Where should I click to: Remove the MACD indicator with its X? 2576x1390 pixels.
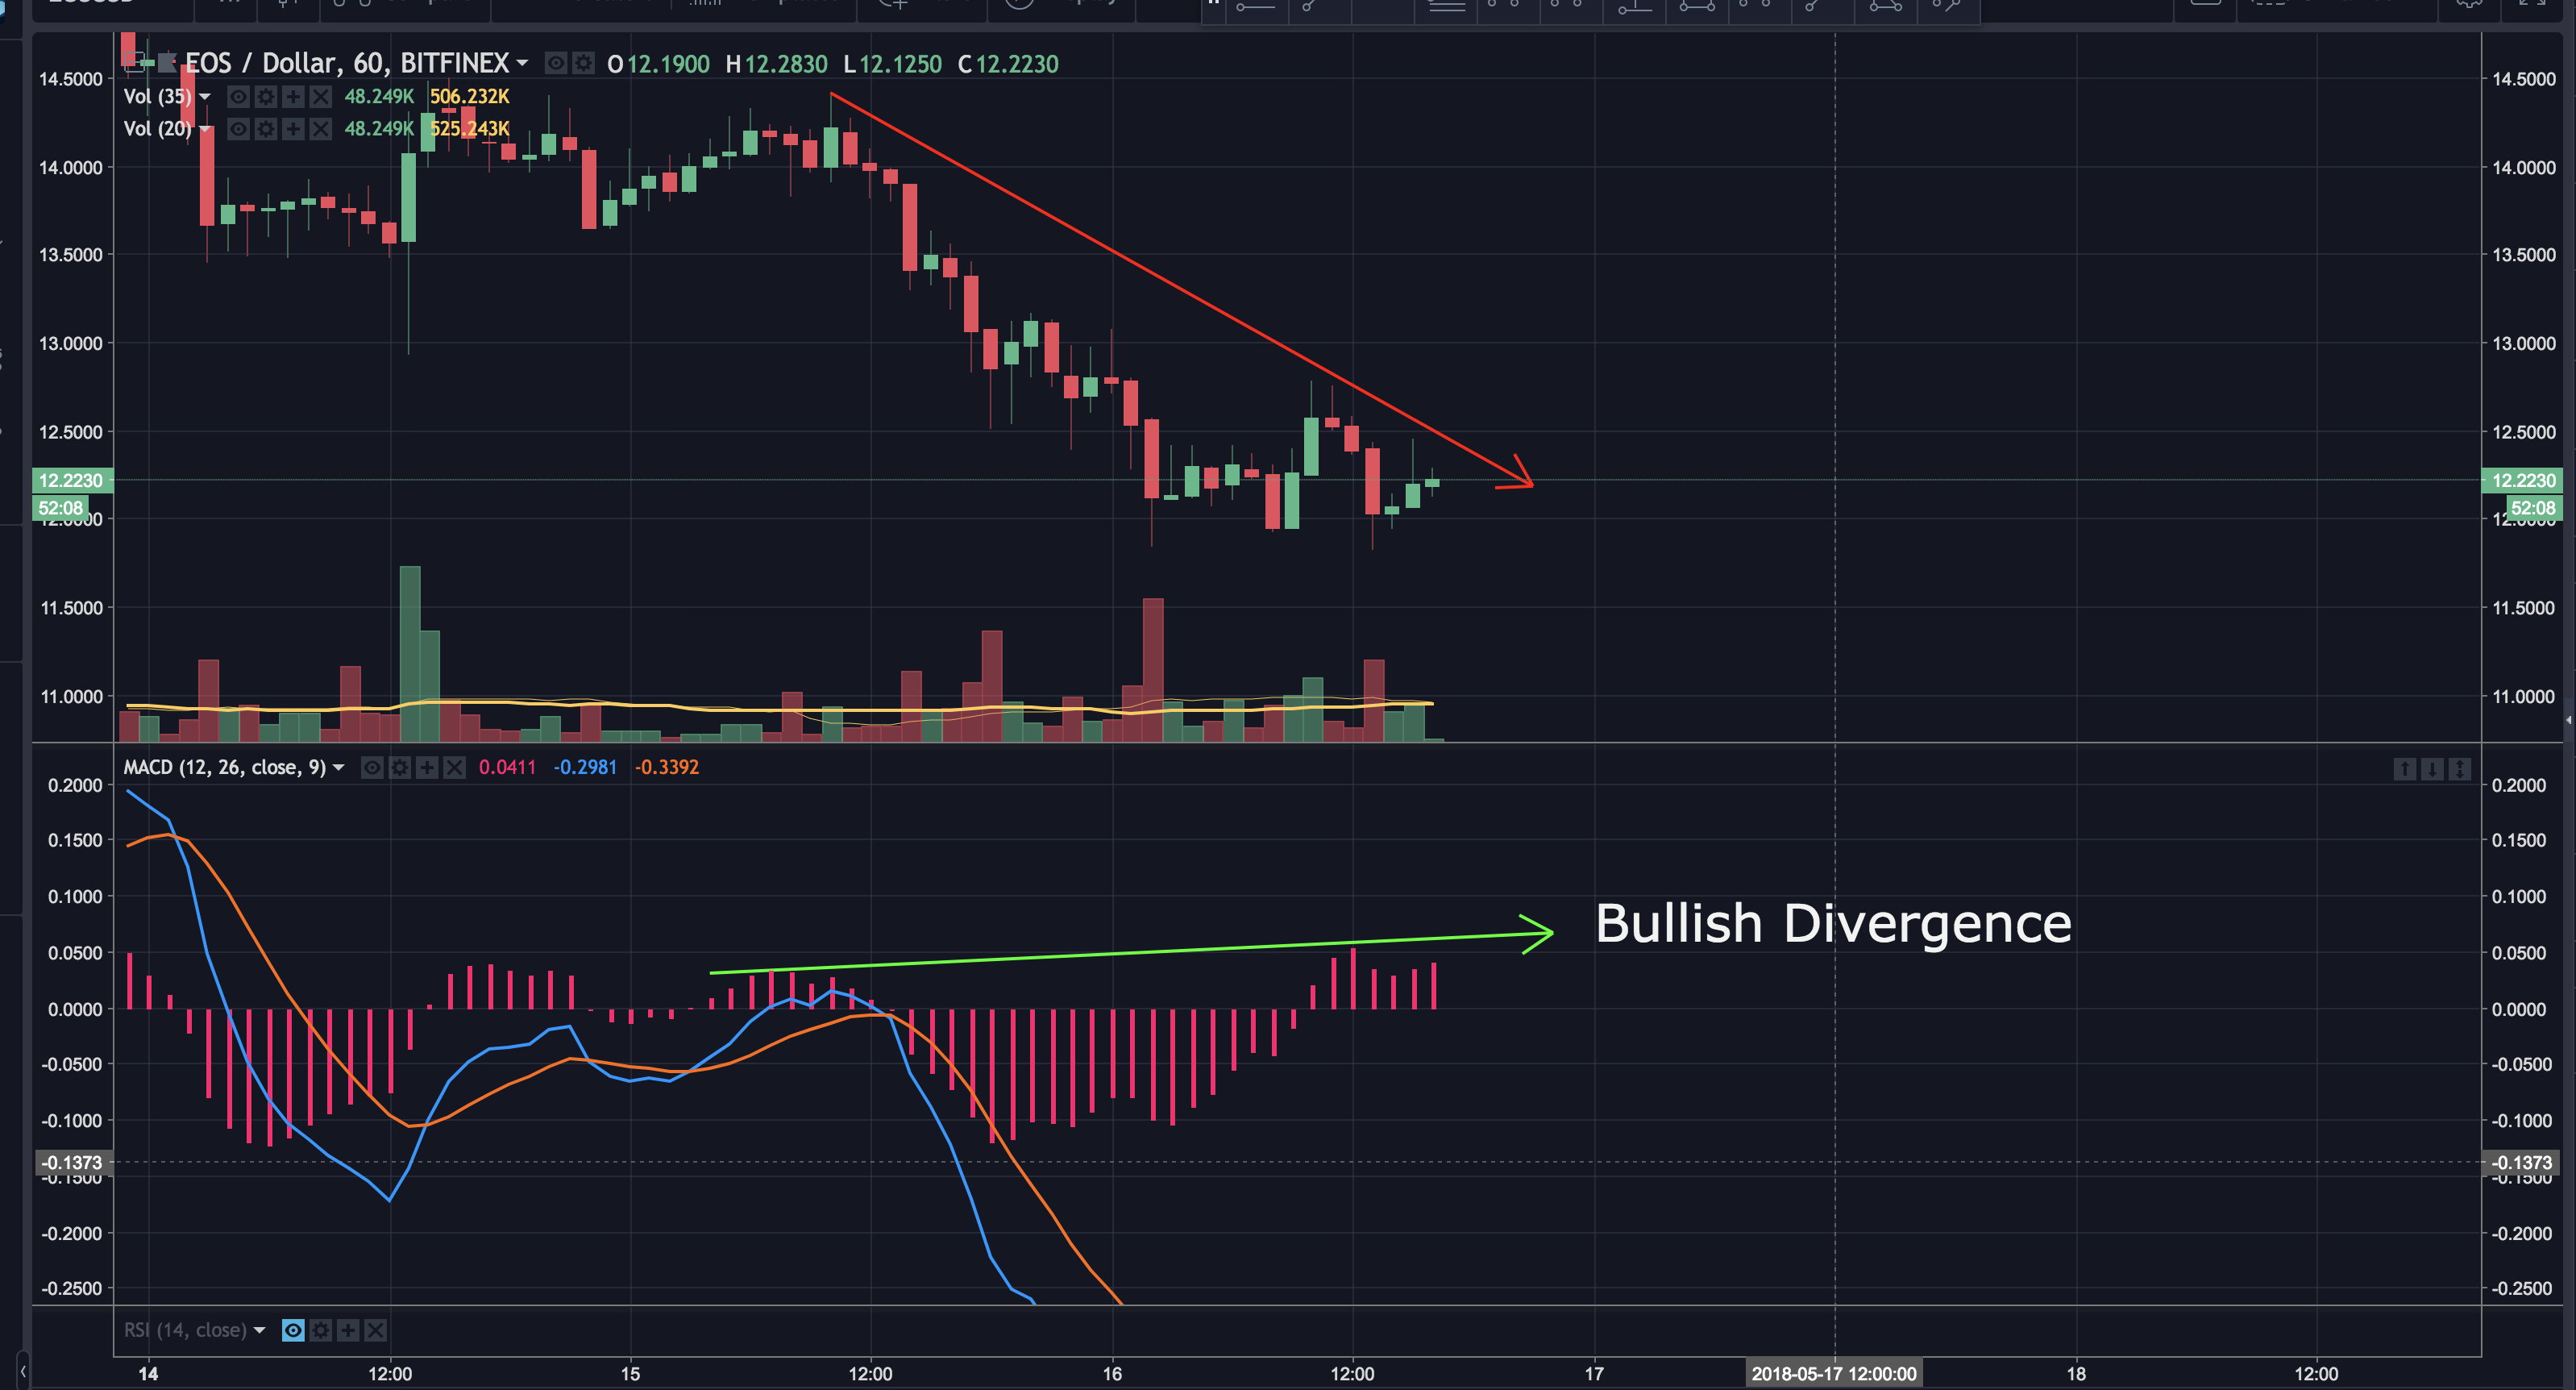pyautogui.click(x=454, y=767)
